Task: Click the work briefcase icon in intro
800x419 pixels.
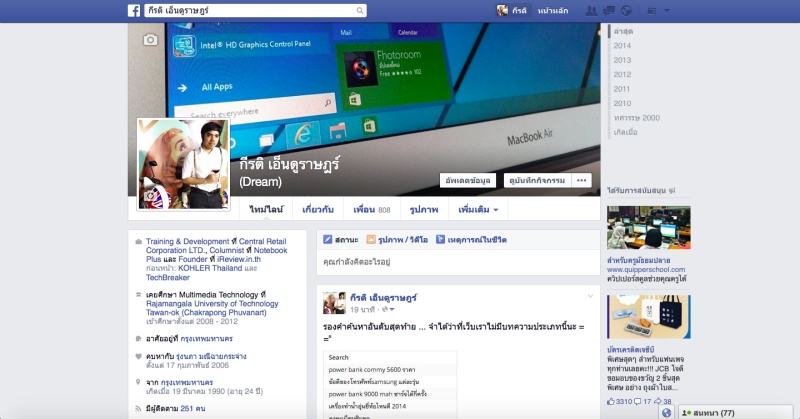Action: point(138,242)
